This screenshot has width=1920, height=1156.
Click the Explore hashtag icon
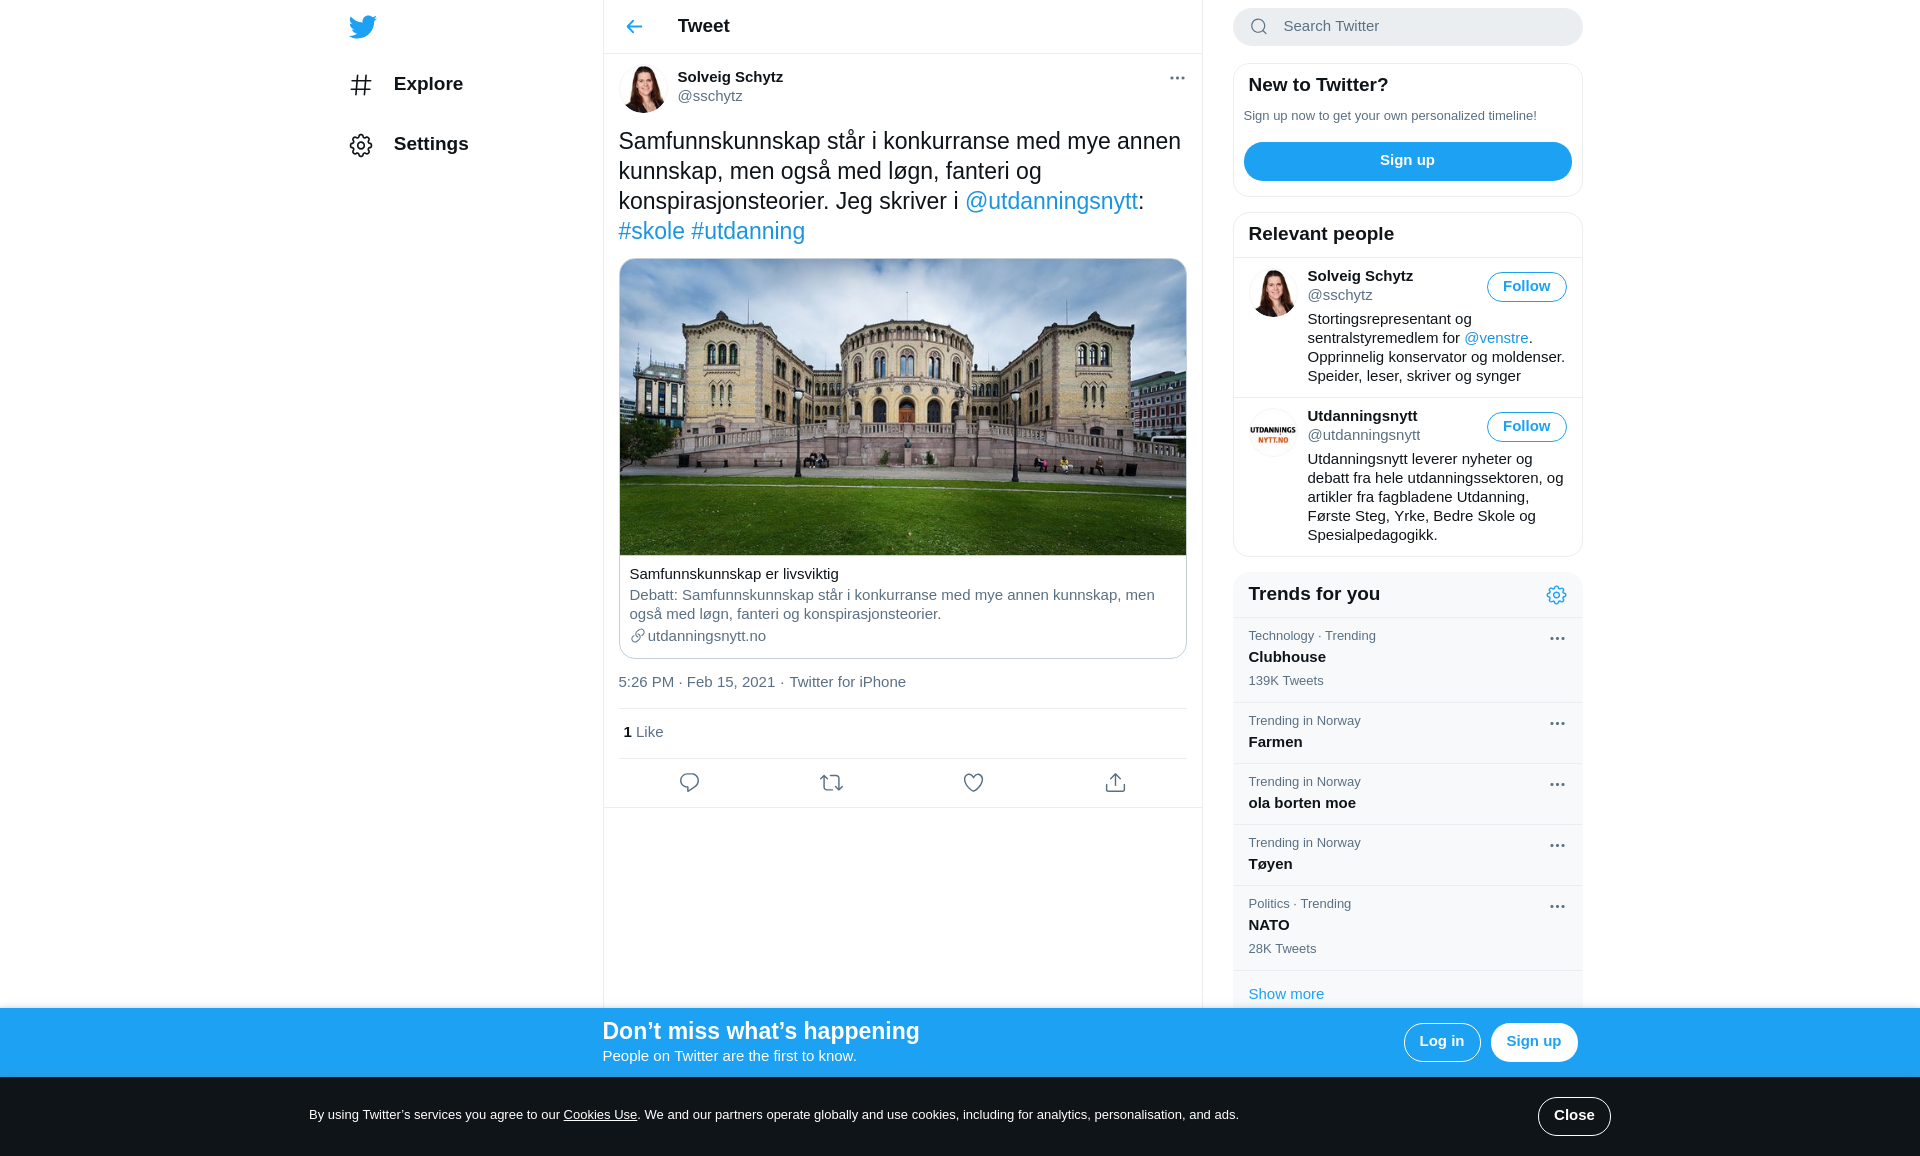[x=361, y=85]
